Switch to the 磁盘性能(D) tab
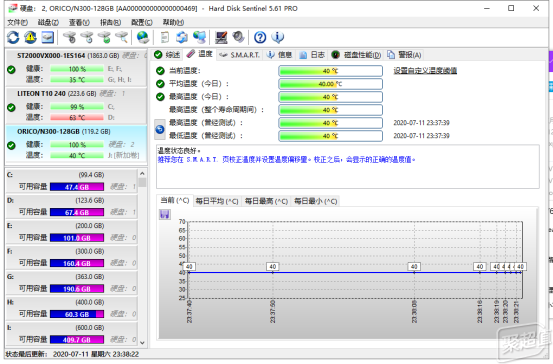This screenshot has height=364, width=553. [x=356, y=55]
